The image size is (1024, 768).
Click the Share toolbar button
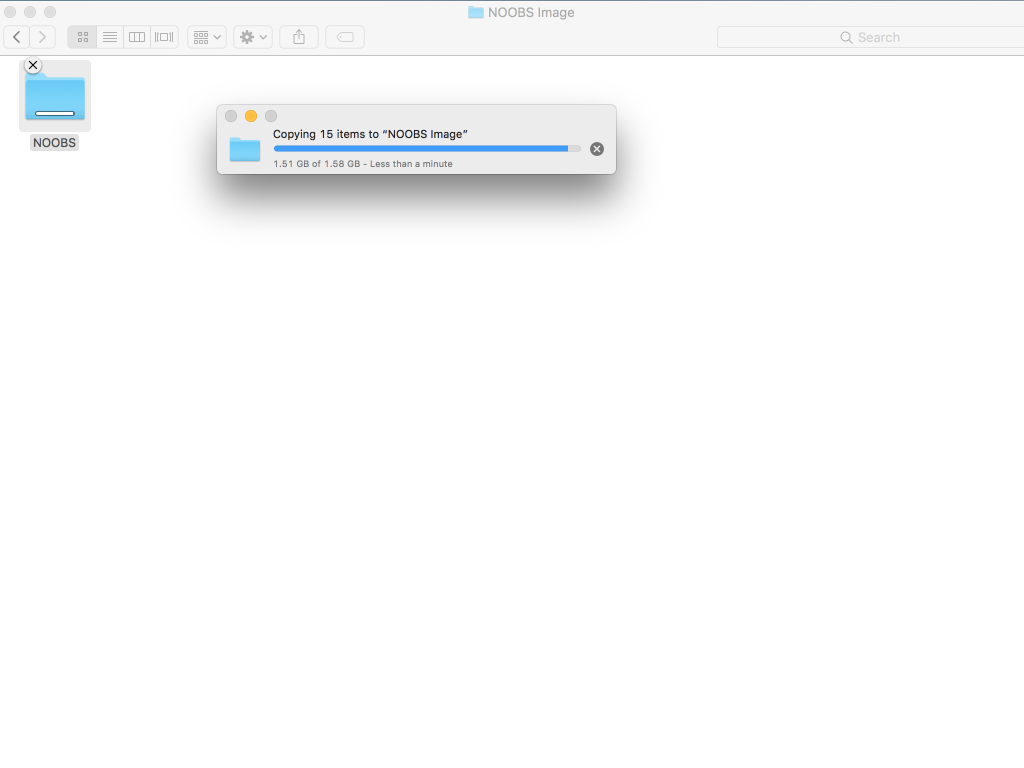[x=299, y=37]
